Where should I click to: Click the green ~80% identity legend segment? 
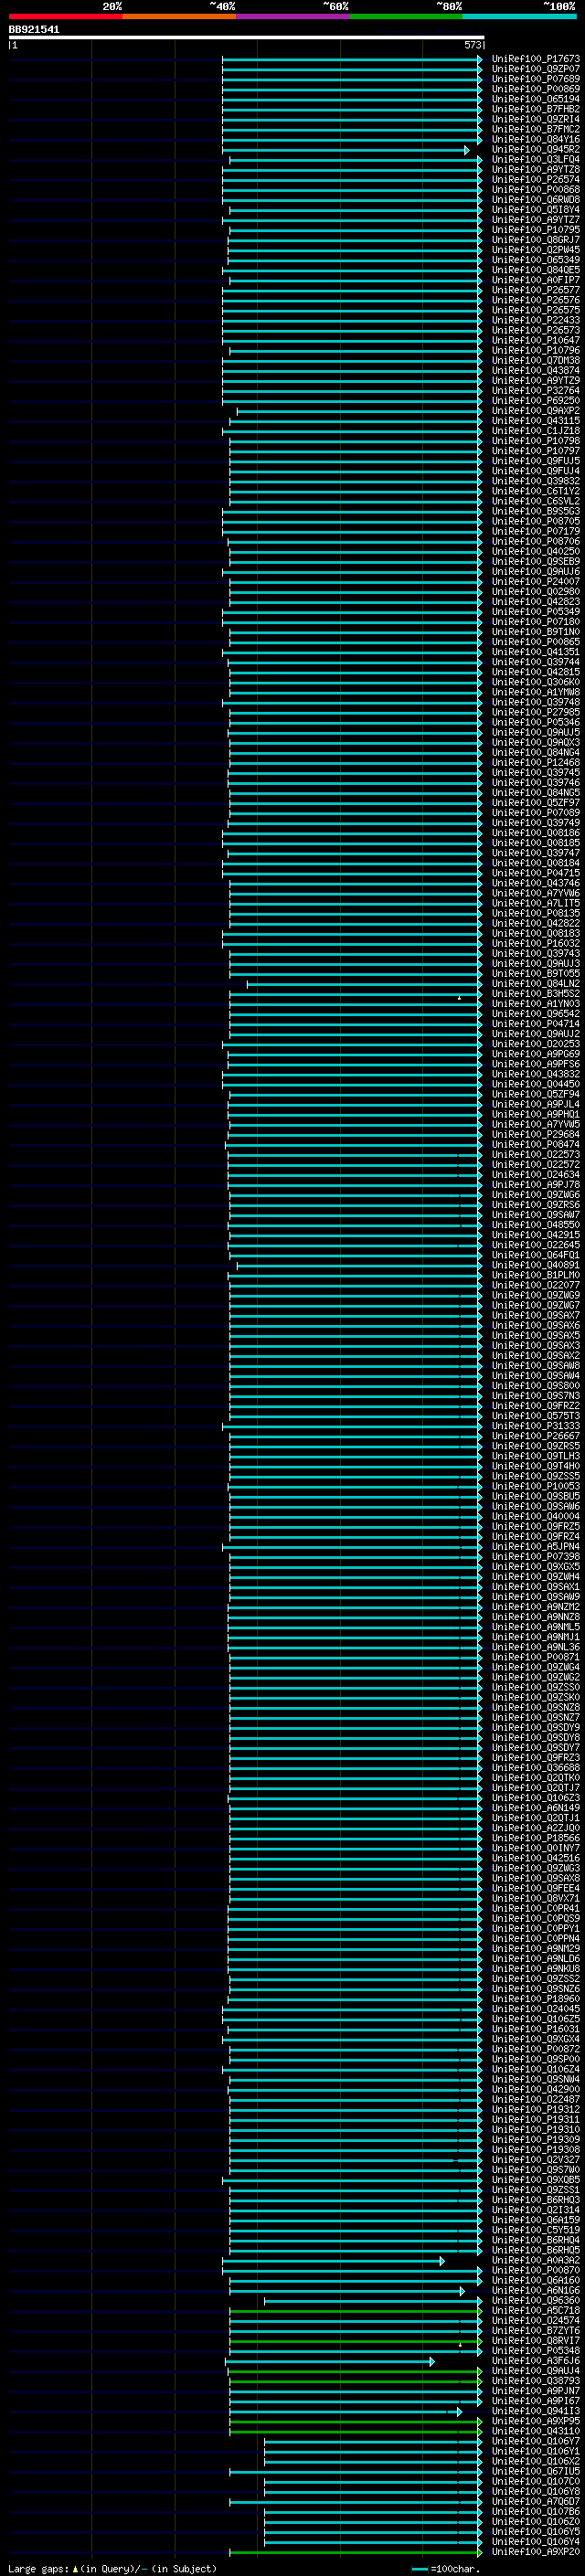click(405, 16)
